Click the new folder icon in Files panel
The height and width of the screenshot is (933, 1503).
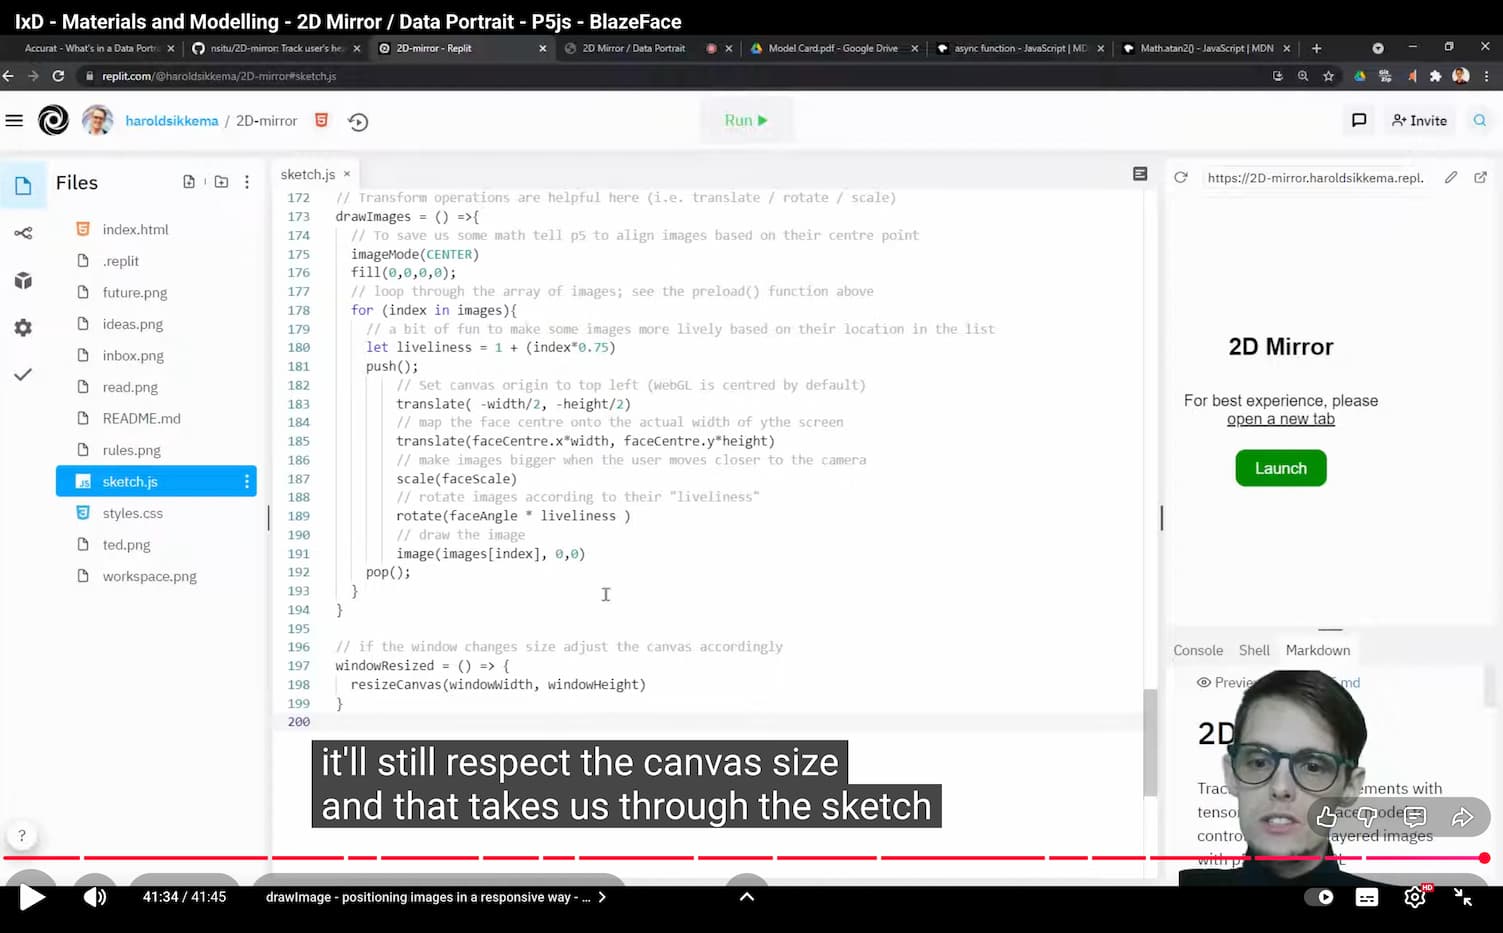(x=221, y=182)
